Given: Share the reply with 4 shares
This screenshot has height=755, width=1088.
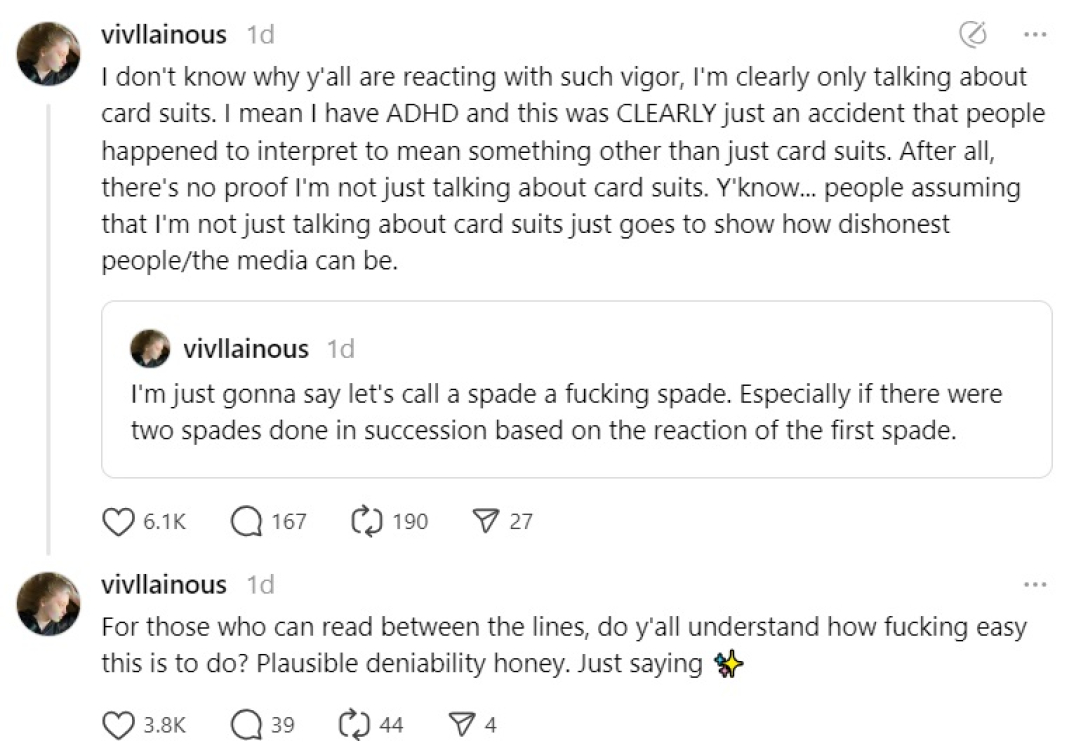Looking at the screenshot, I should click(460, 724).
